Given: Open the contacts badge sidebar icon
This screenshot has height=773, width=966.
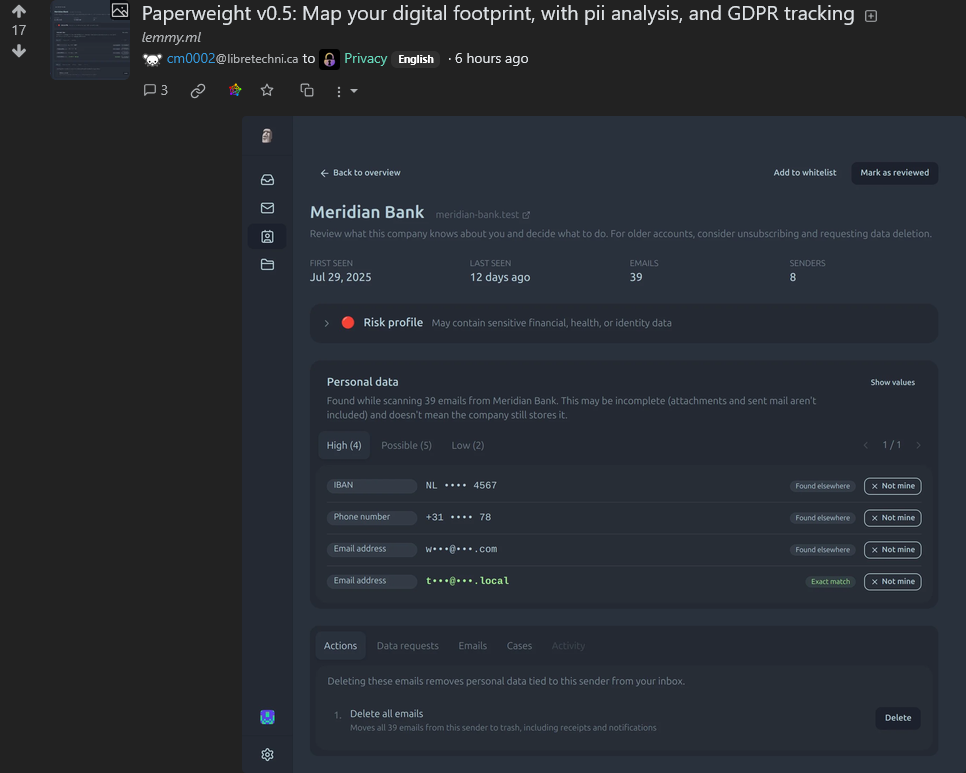Looking at the screenshot, I should coord(267,237).
